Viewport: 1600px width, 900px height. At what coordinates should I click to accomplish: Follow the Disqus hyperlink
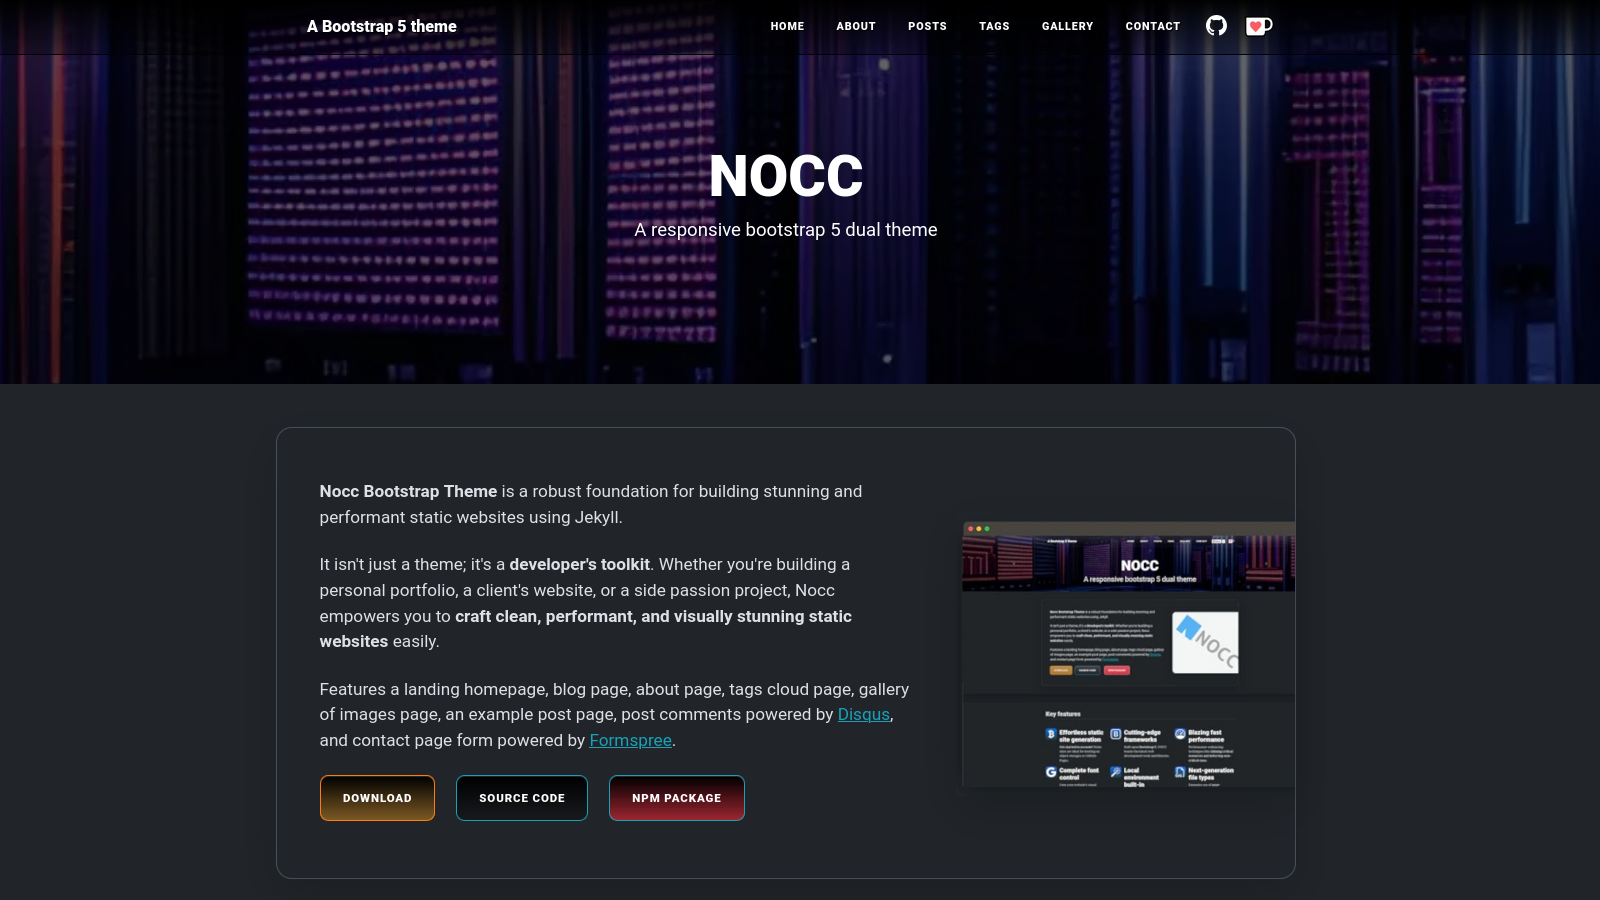click(x=863, y=714)
